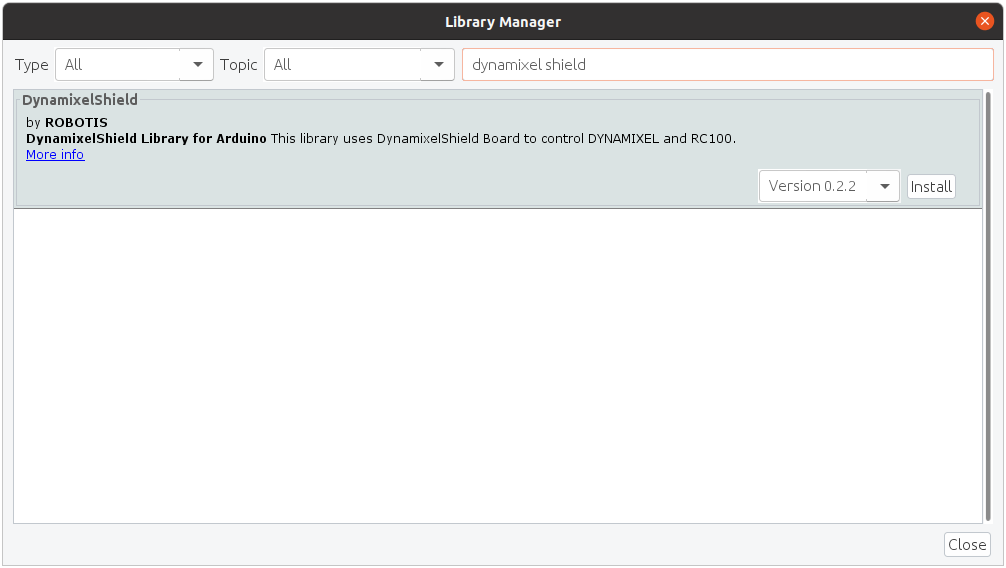Click the arrow on the Topic combo box
Screen dimensions: 1006x568
[x=438, y=65]
